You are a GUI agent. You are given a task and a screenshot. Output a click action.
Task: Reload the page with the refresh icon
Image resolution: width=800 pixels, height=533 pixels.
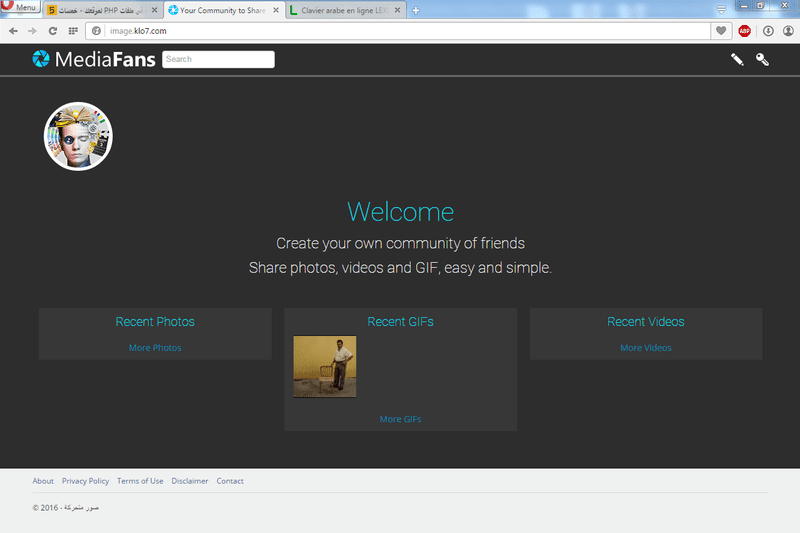coord(52,31)
